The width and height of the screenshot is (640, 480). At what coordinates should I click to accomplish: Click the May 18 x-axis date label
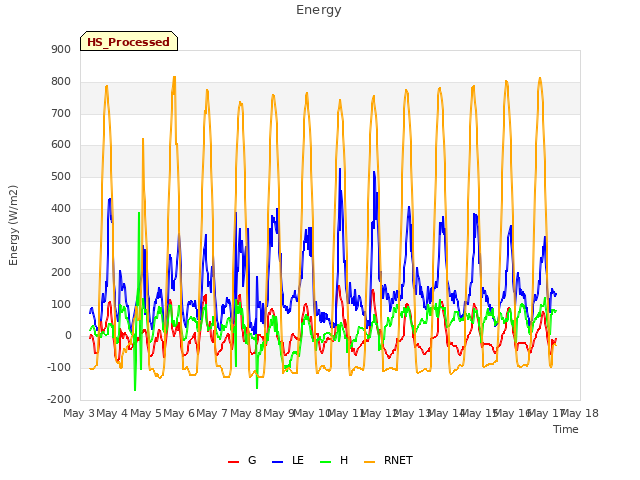click(x=580, y=413)
